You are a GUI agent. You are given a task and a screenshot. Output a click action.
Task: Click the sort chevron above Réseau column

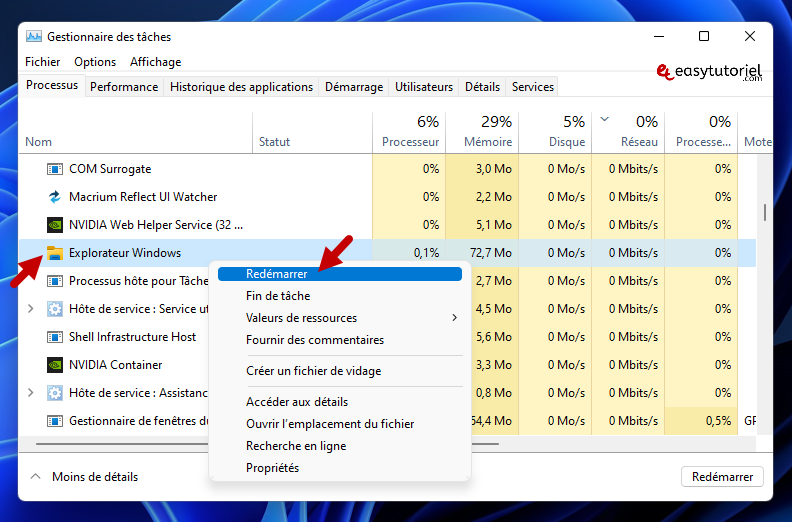click(x=605, y=119)
